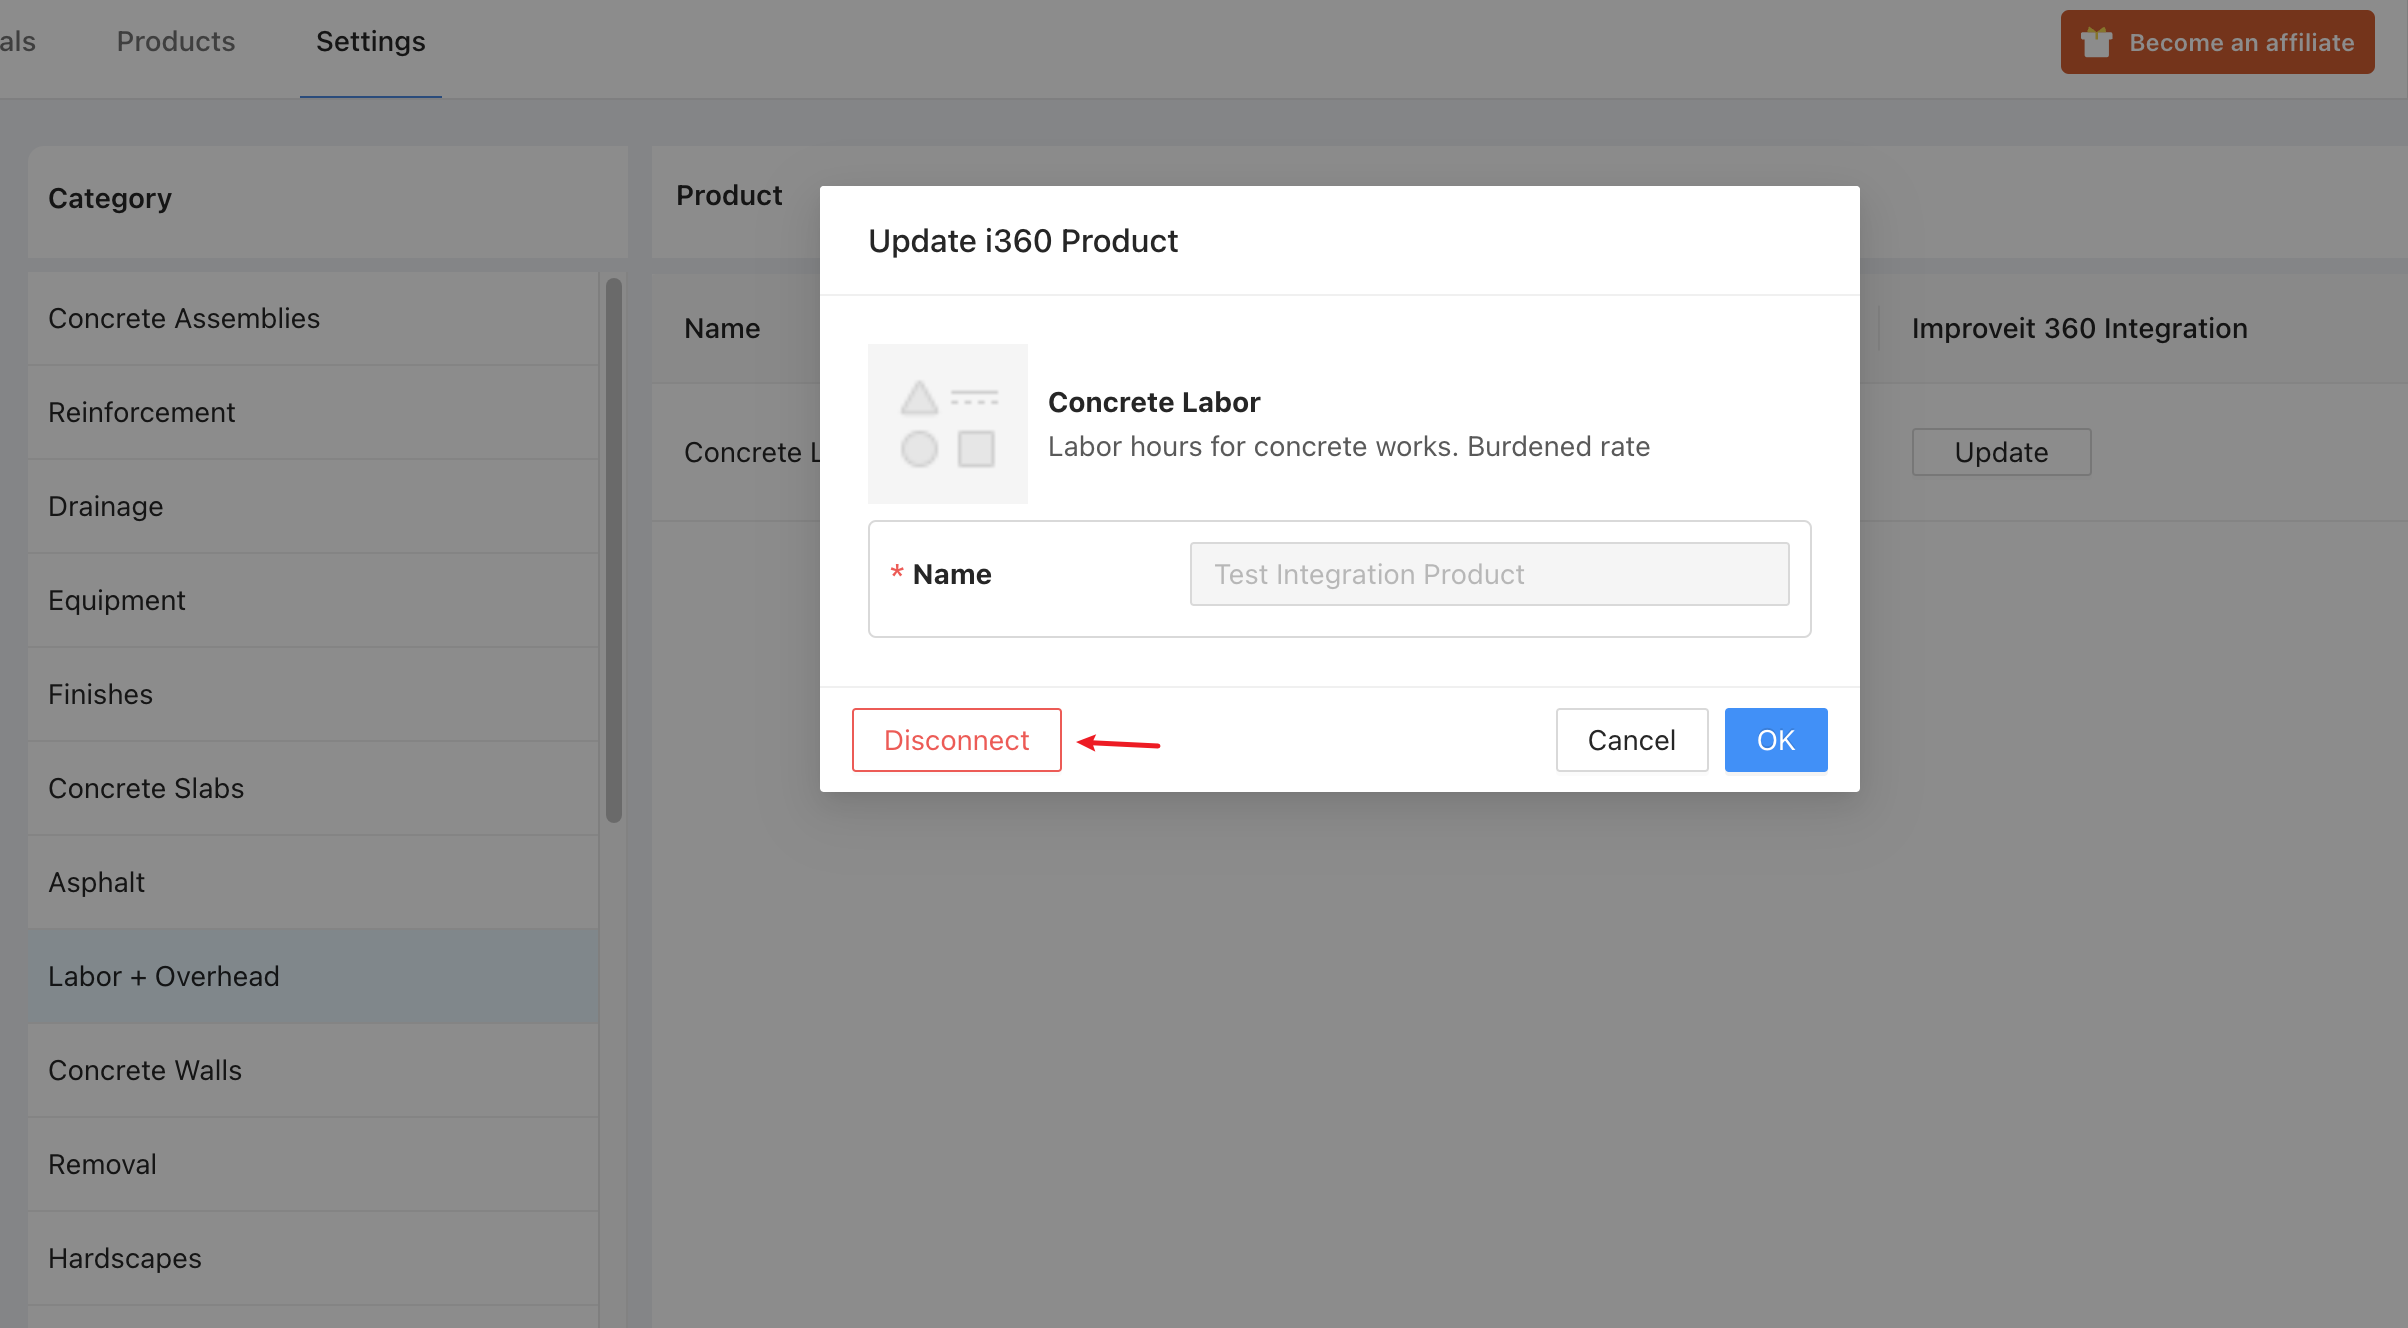
Task: Choose the Finishes category
Action: [313, 694]
